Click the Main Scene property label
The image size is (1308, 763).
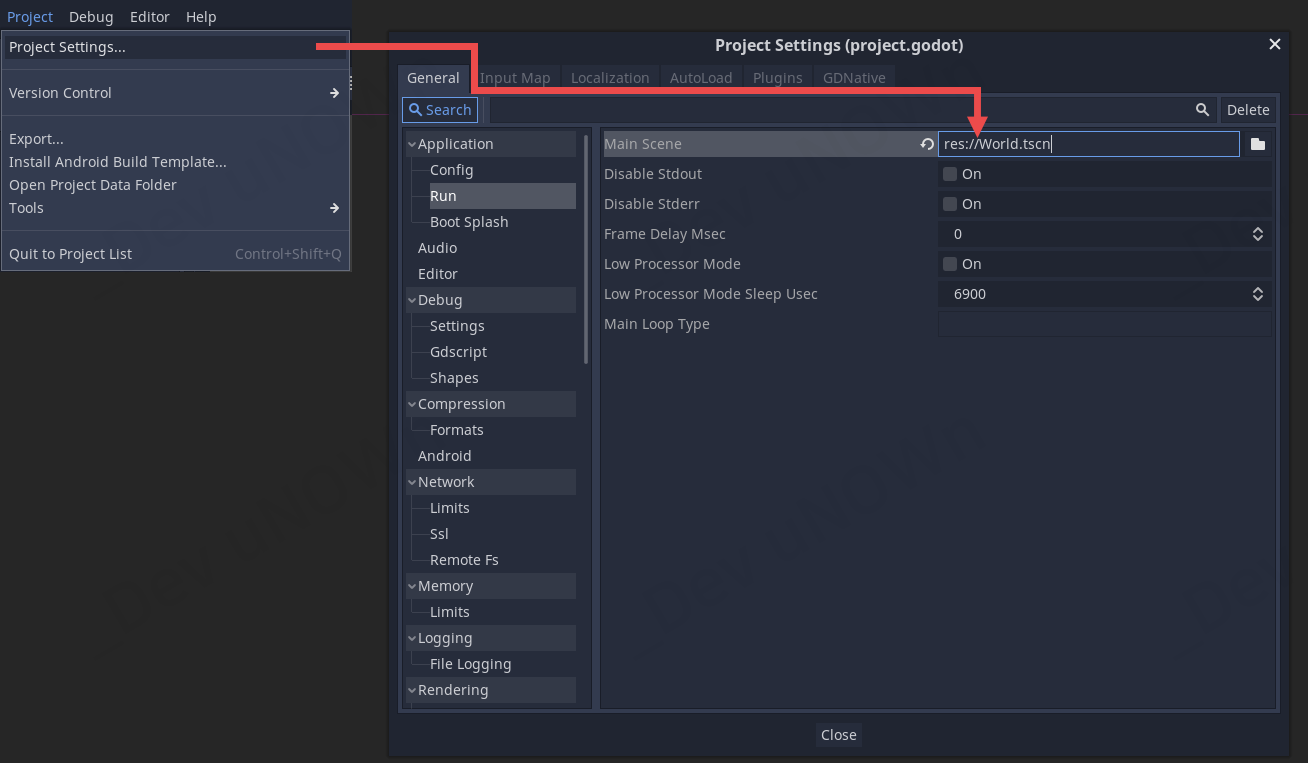click(643, 144)
